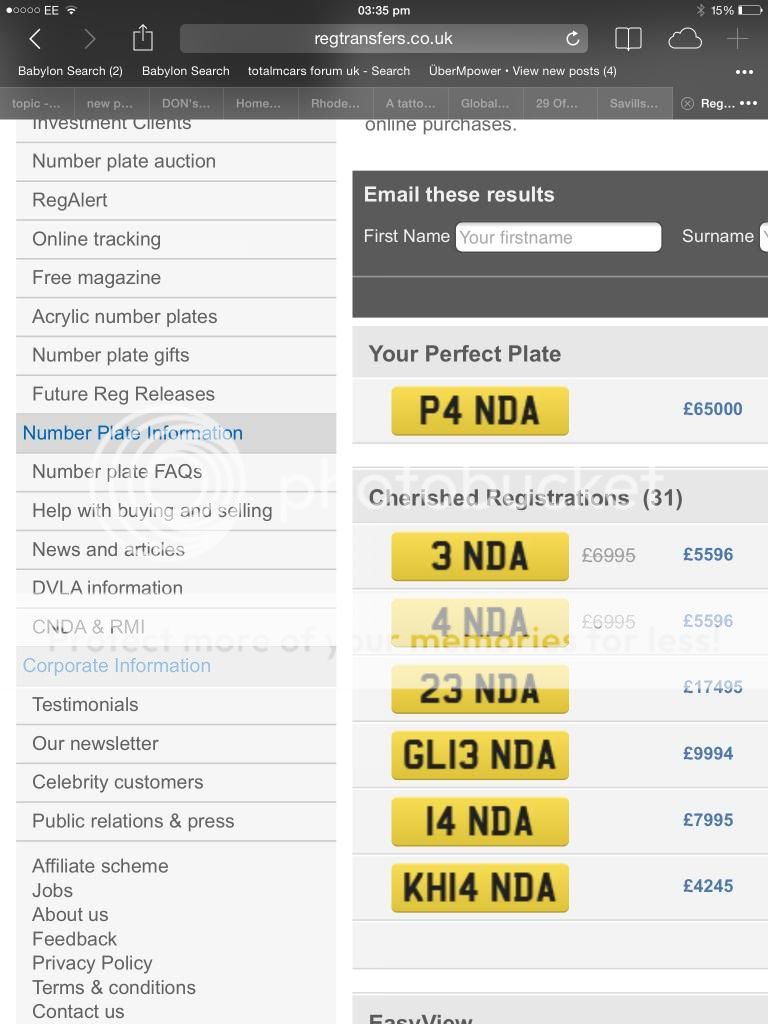
Task: Select the P4 NDA plate
Action: coord(480,410)
